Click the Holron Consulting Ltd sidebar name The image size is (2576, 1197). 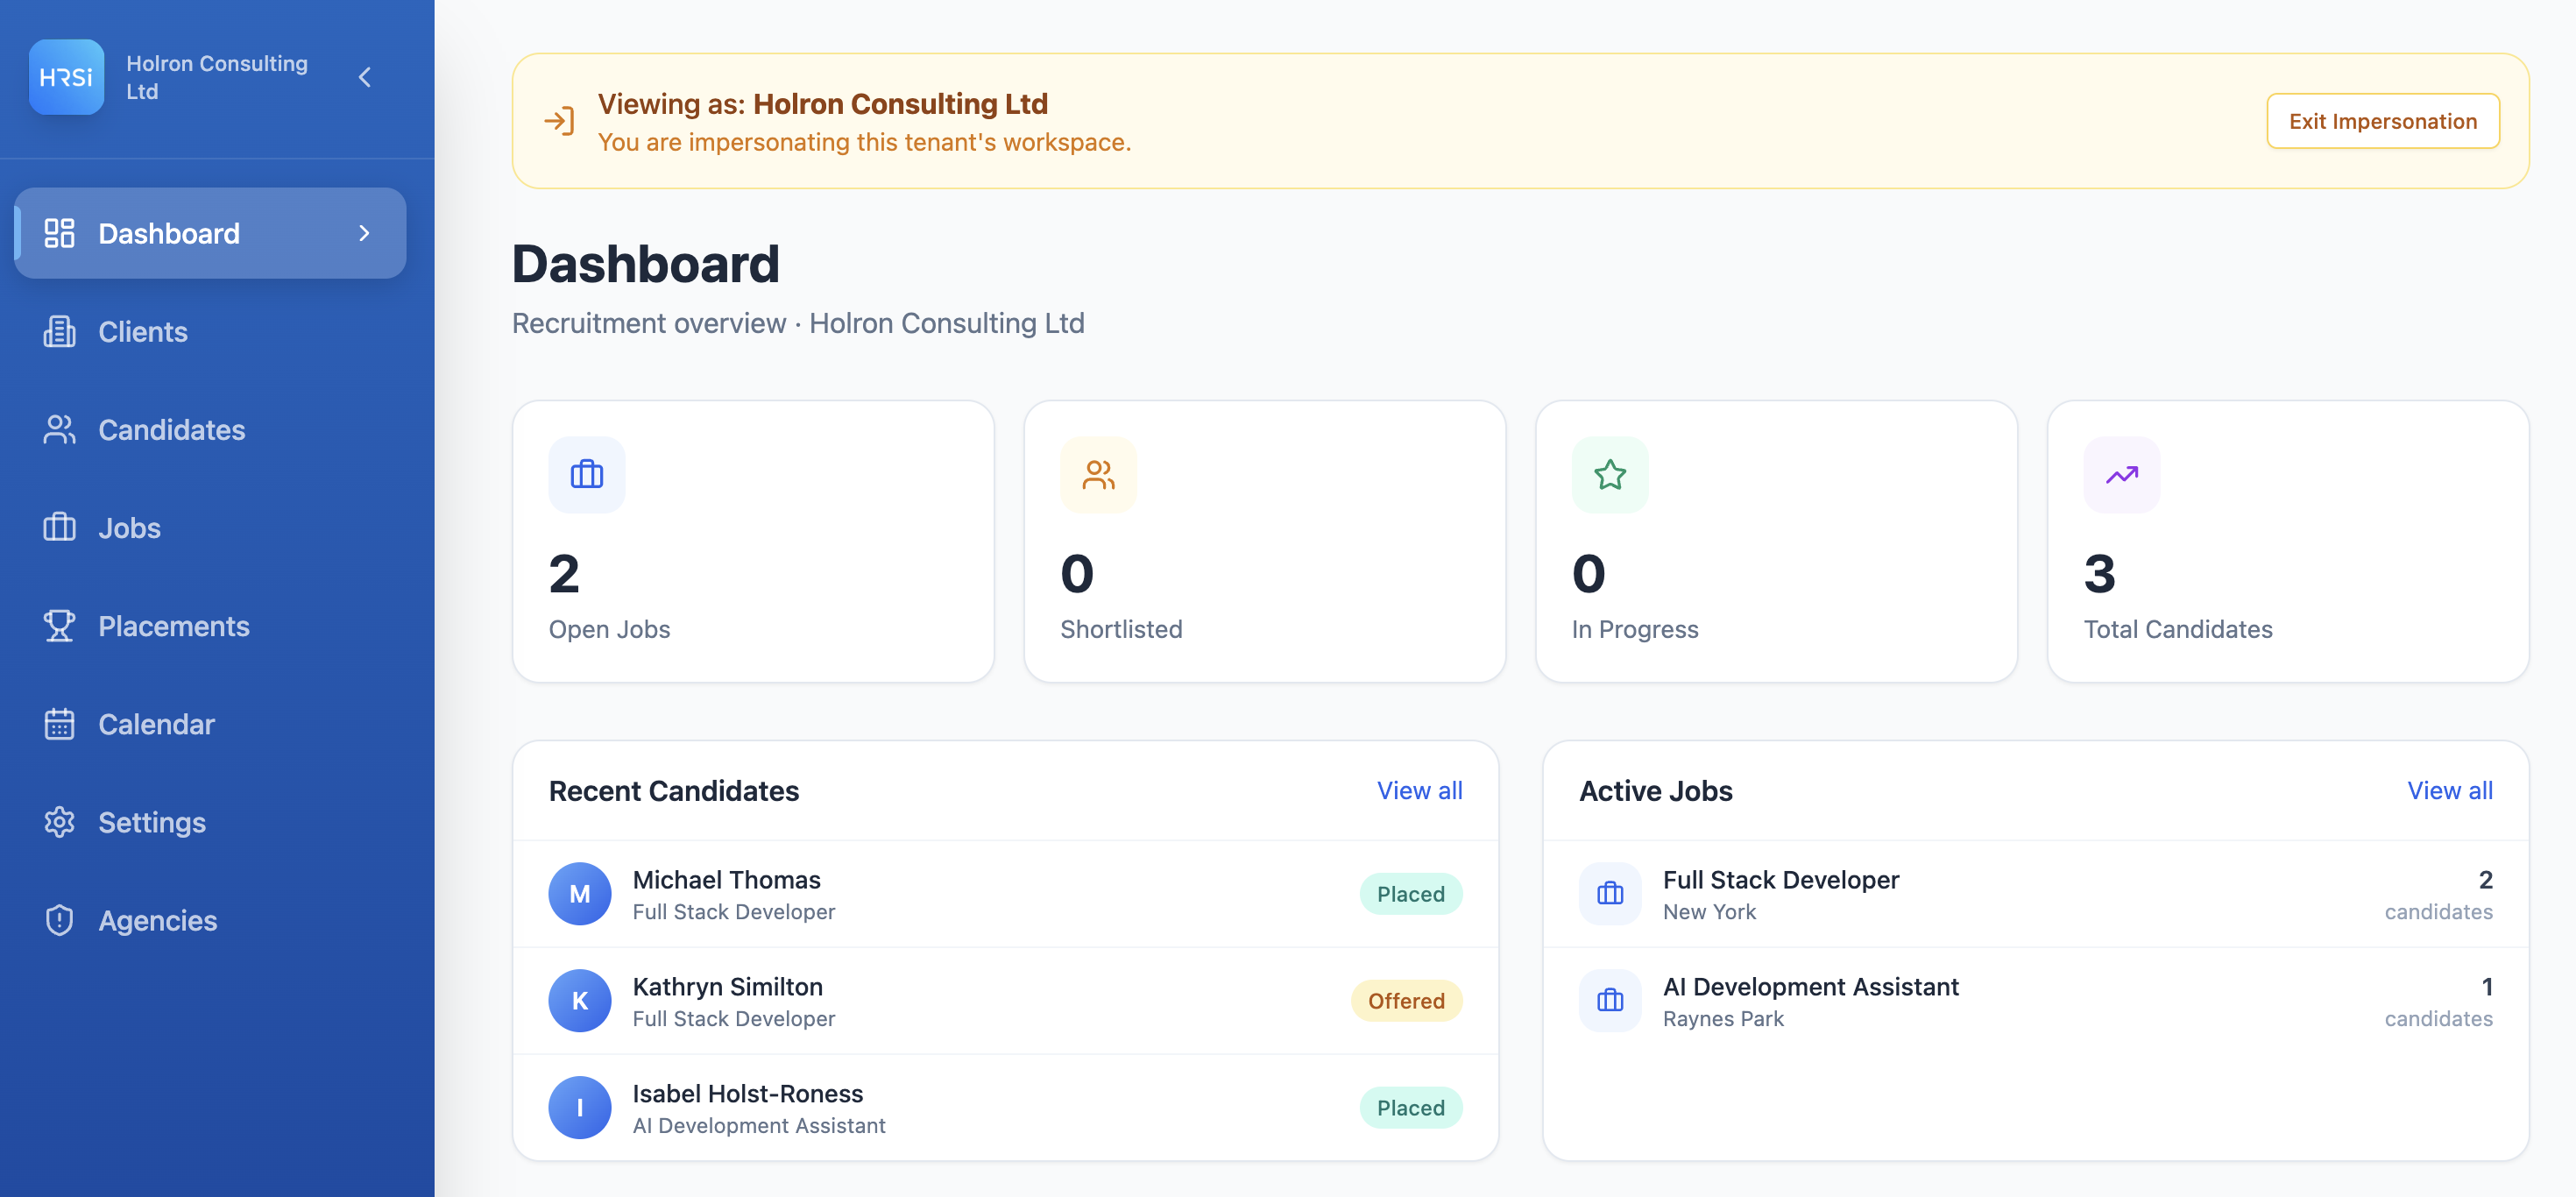[x=217, y=77]
